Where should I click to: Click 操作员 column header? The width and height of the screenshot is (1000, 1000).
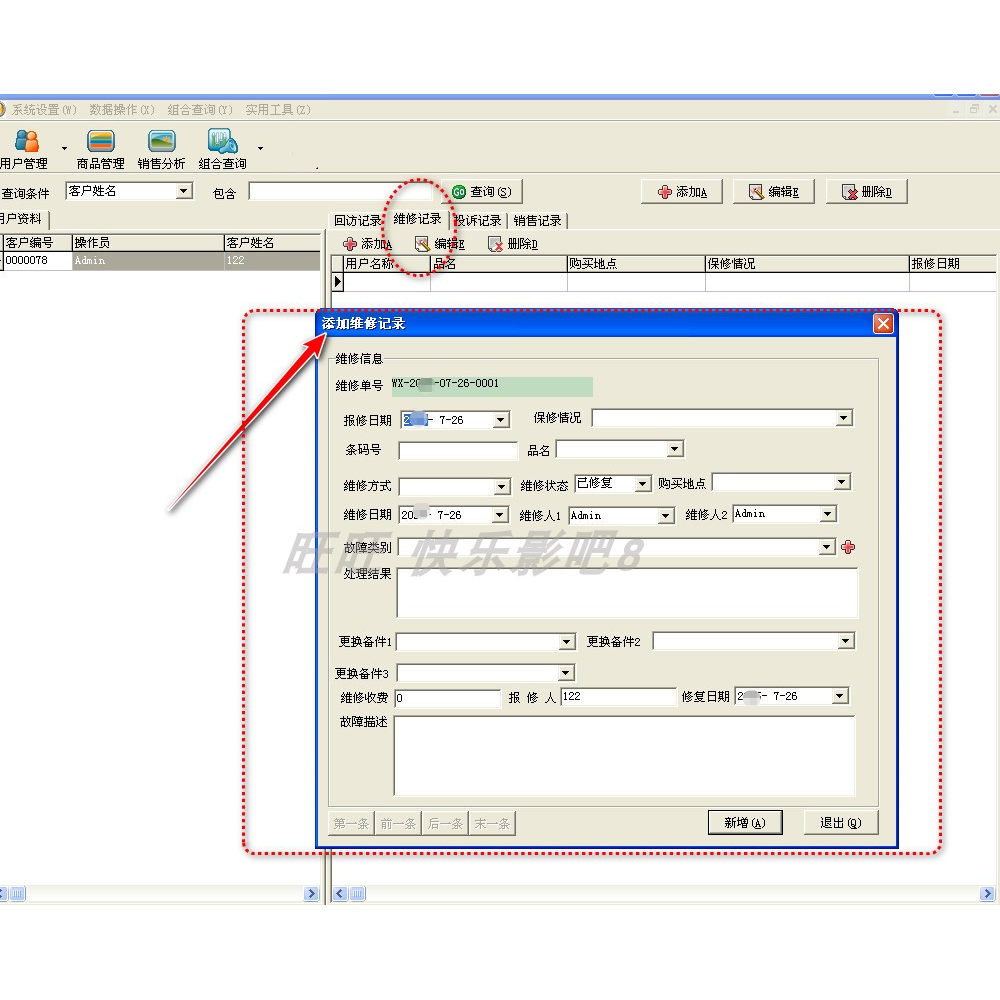147,242
